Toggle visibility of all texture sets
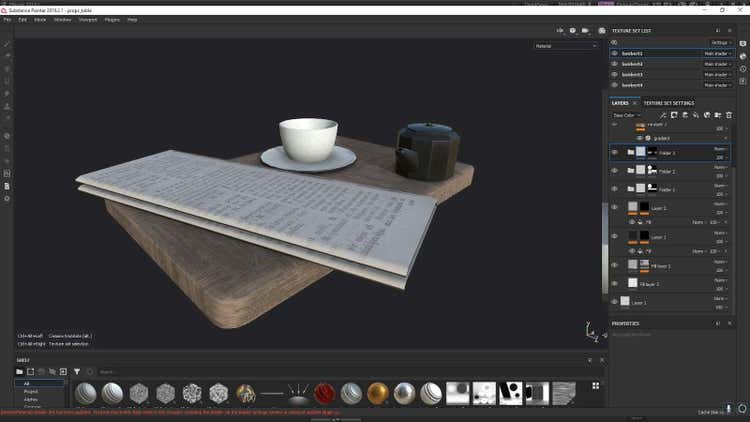The width and height of the screenshot is (750, 422). click(614, 43)
